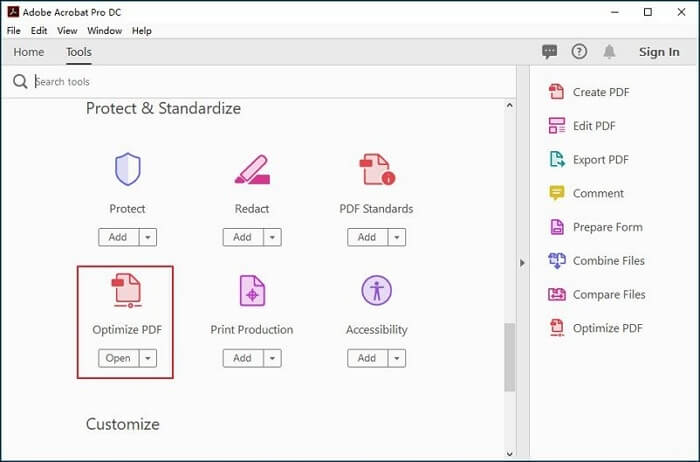Screen dimensions: 700x462
Task: Expand the Accessibility Add dropdown arrow
Action: 397,358
